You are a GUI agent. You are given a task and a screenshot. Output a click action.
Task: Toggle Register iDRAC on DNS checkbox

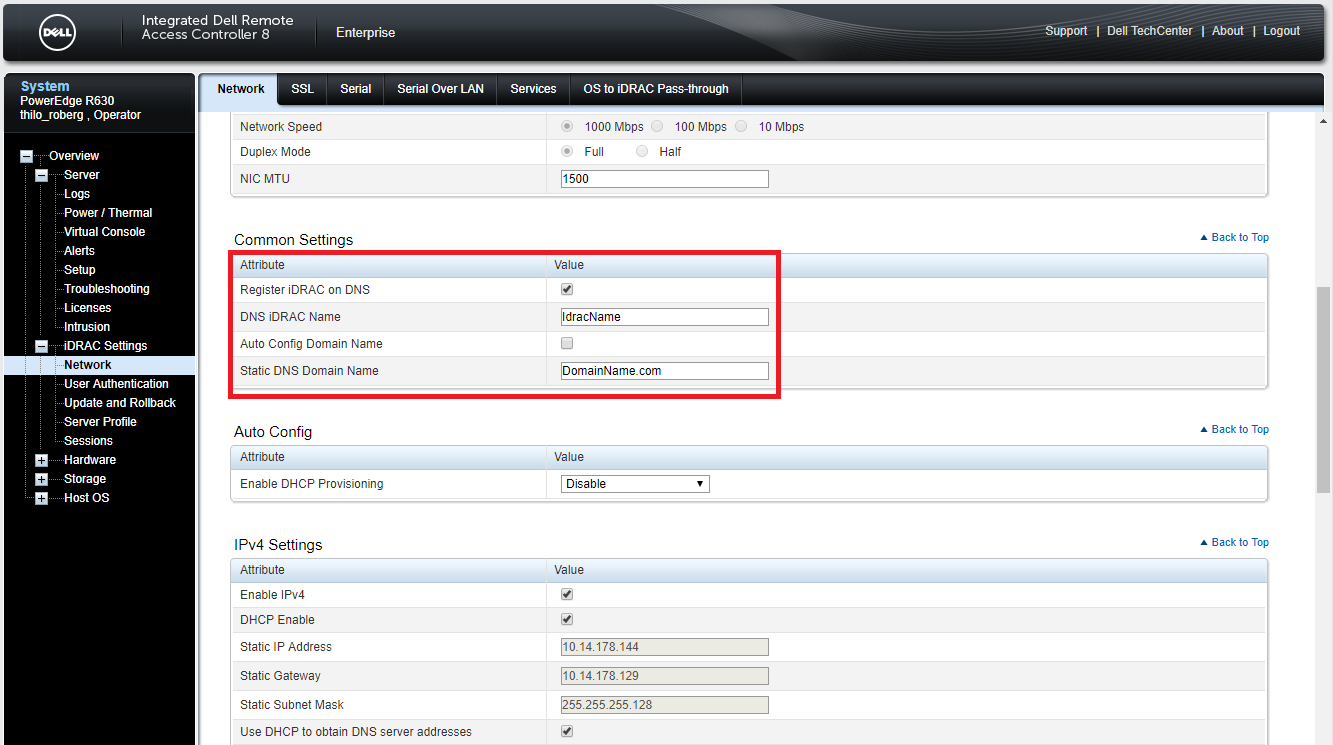coord(567,290)
